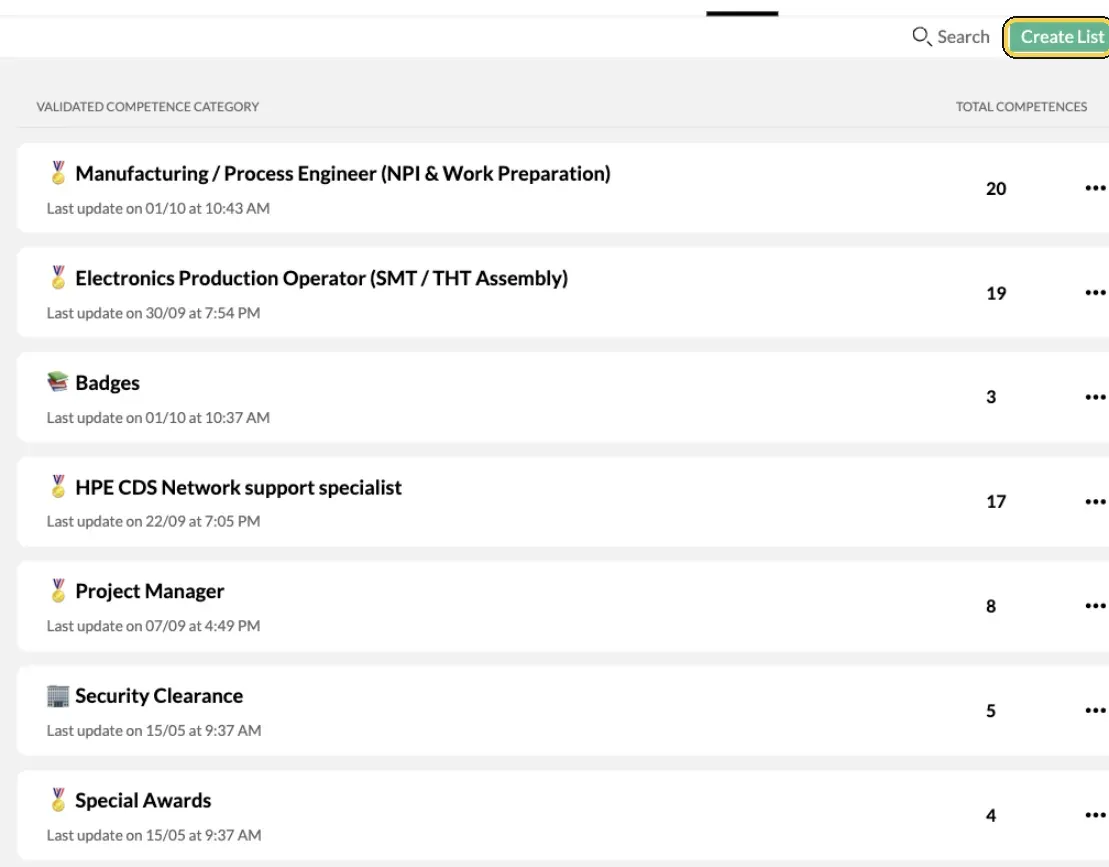1109x867 pixels.
Task: Open the Project Manager category
Action: (x=150, y=591)
